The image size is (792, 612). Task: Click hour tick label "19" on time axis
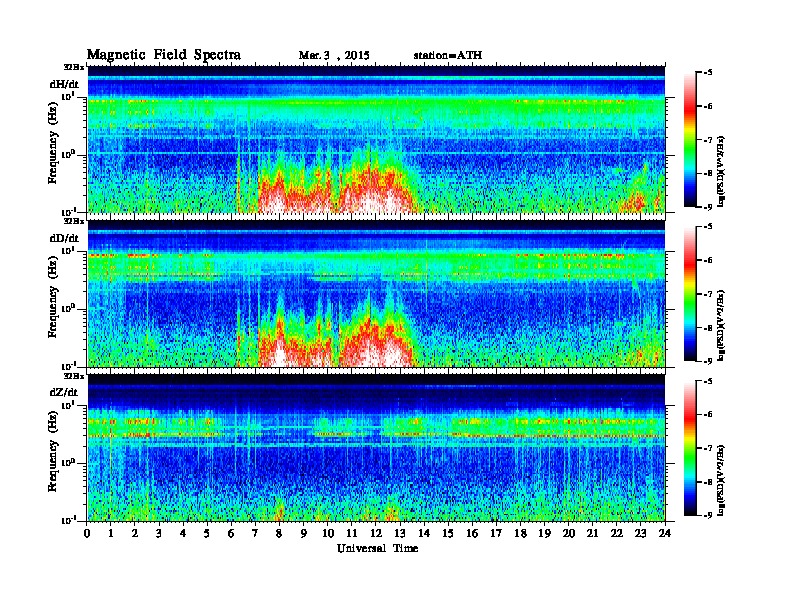pos(544,534)
